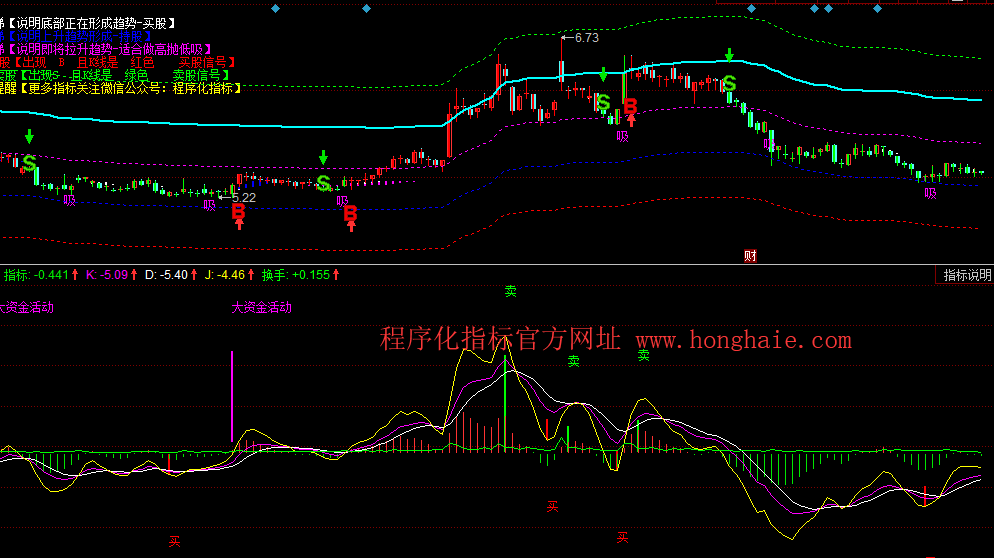
Task: Click the 换手 +0.155 turnover value
Action: (298, 275)
